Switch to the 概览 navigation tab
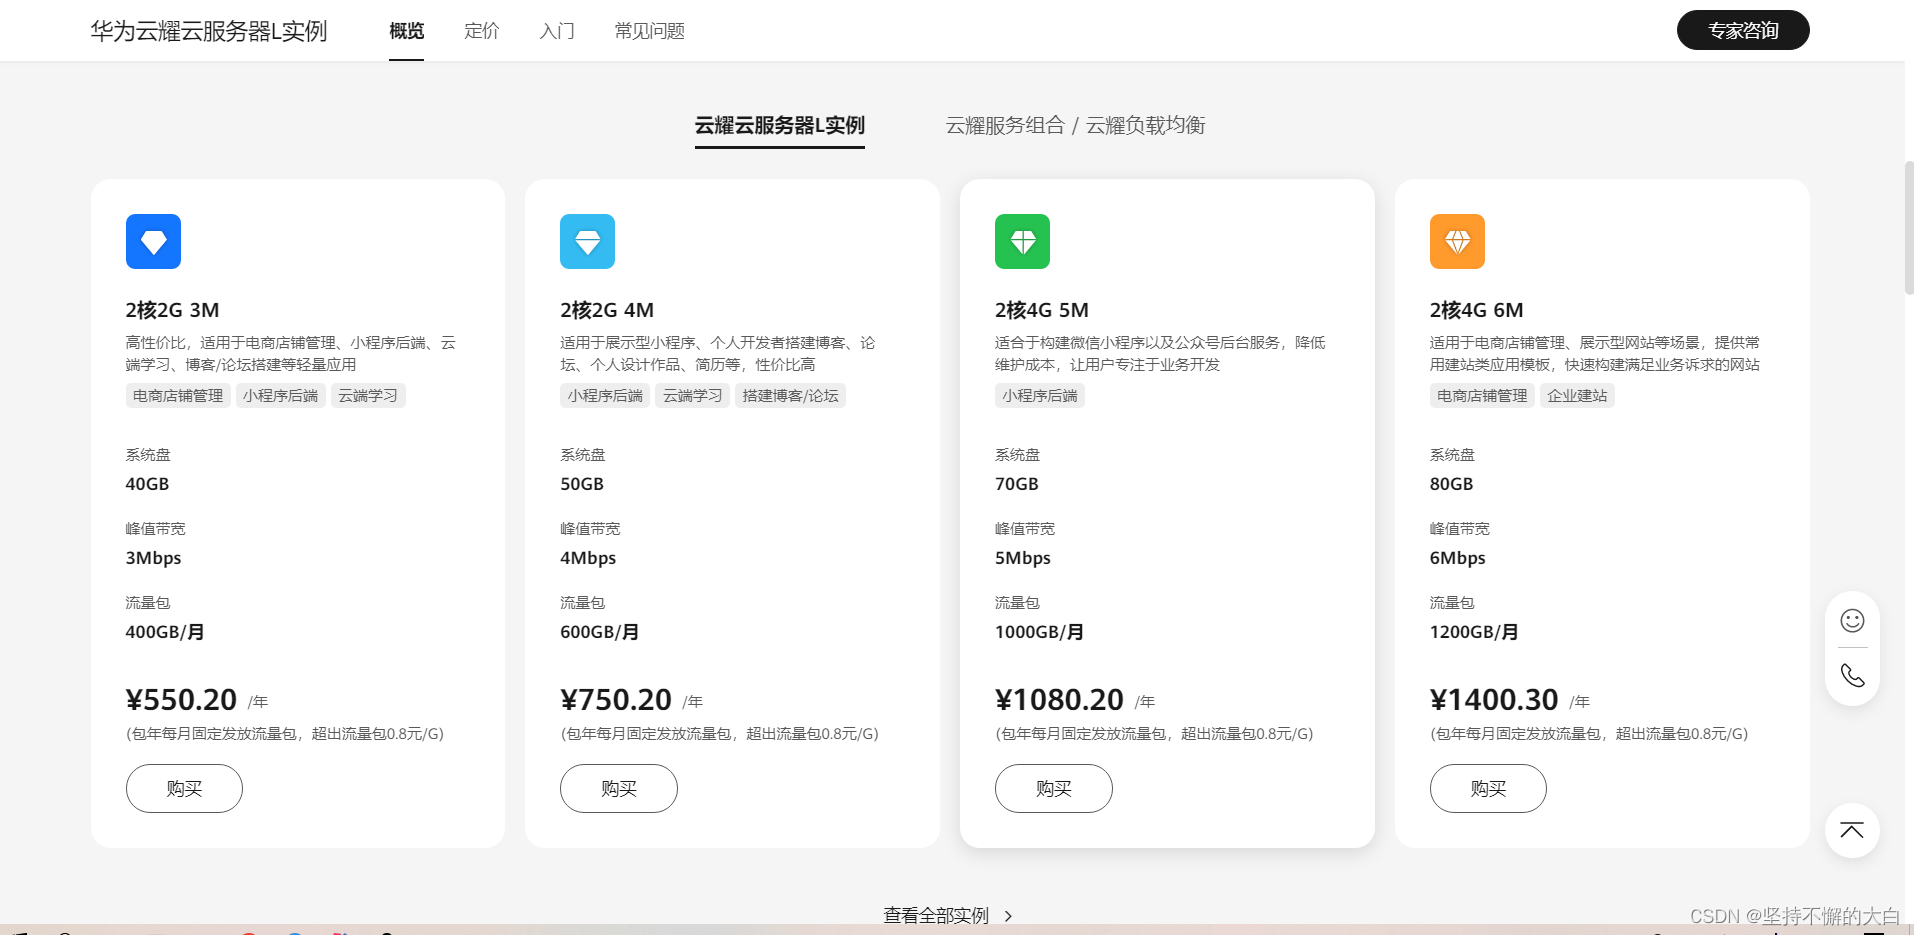 [406, 31]
